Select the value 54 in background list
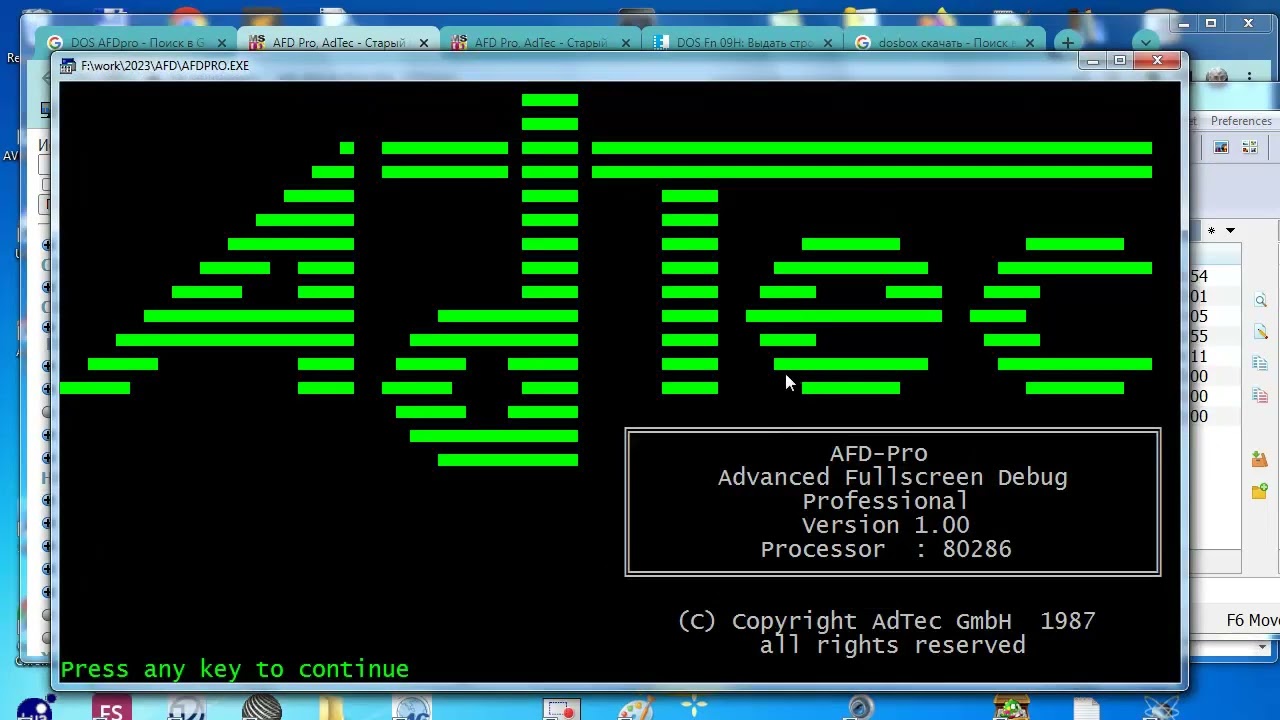 point(1199,276)
